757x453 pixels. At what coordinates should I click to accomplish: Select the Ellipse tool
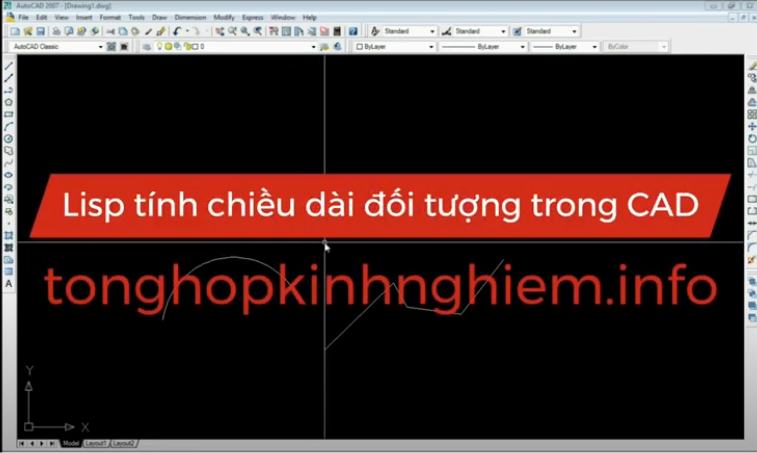(9, 175)
